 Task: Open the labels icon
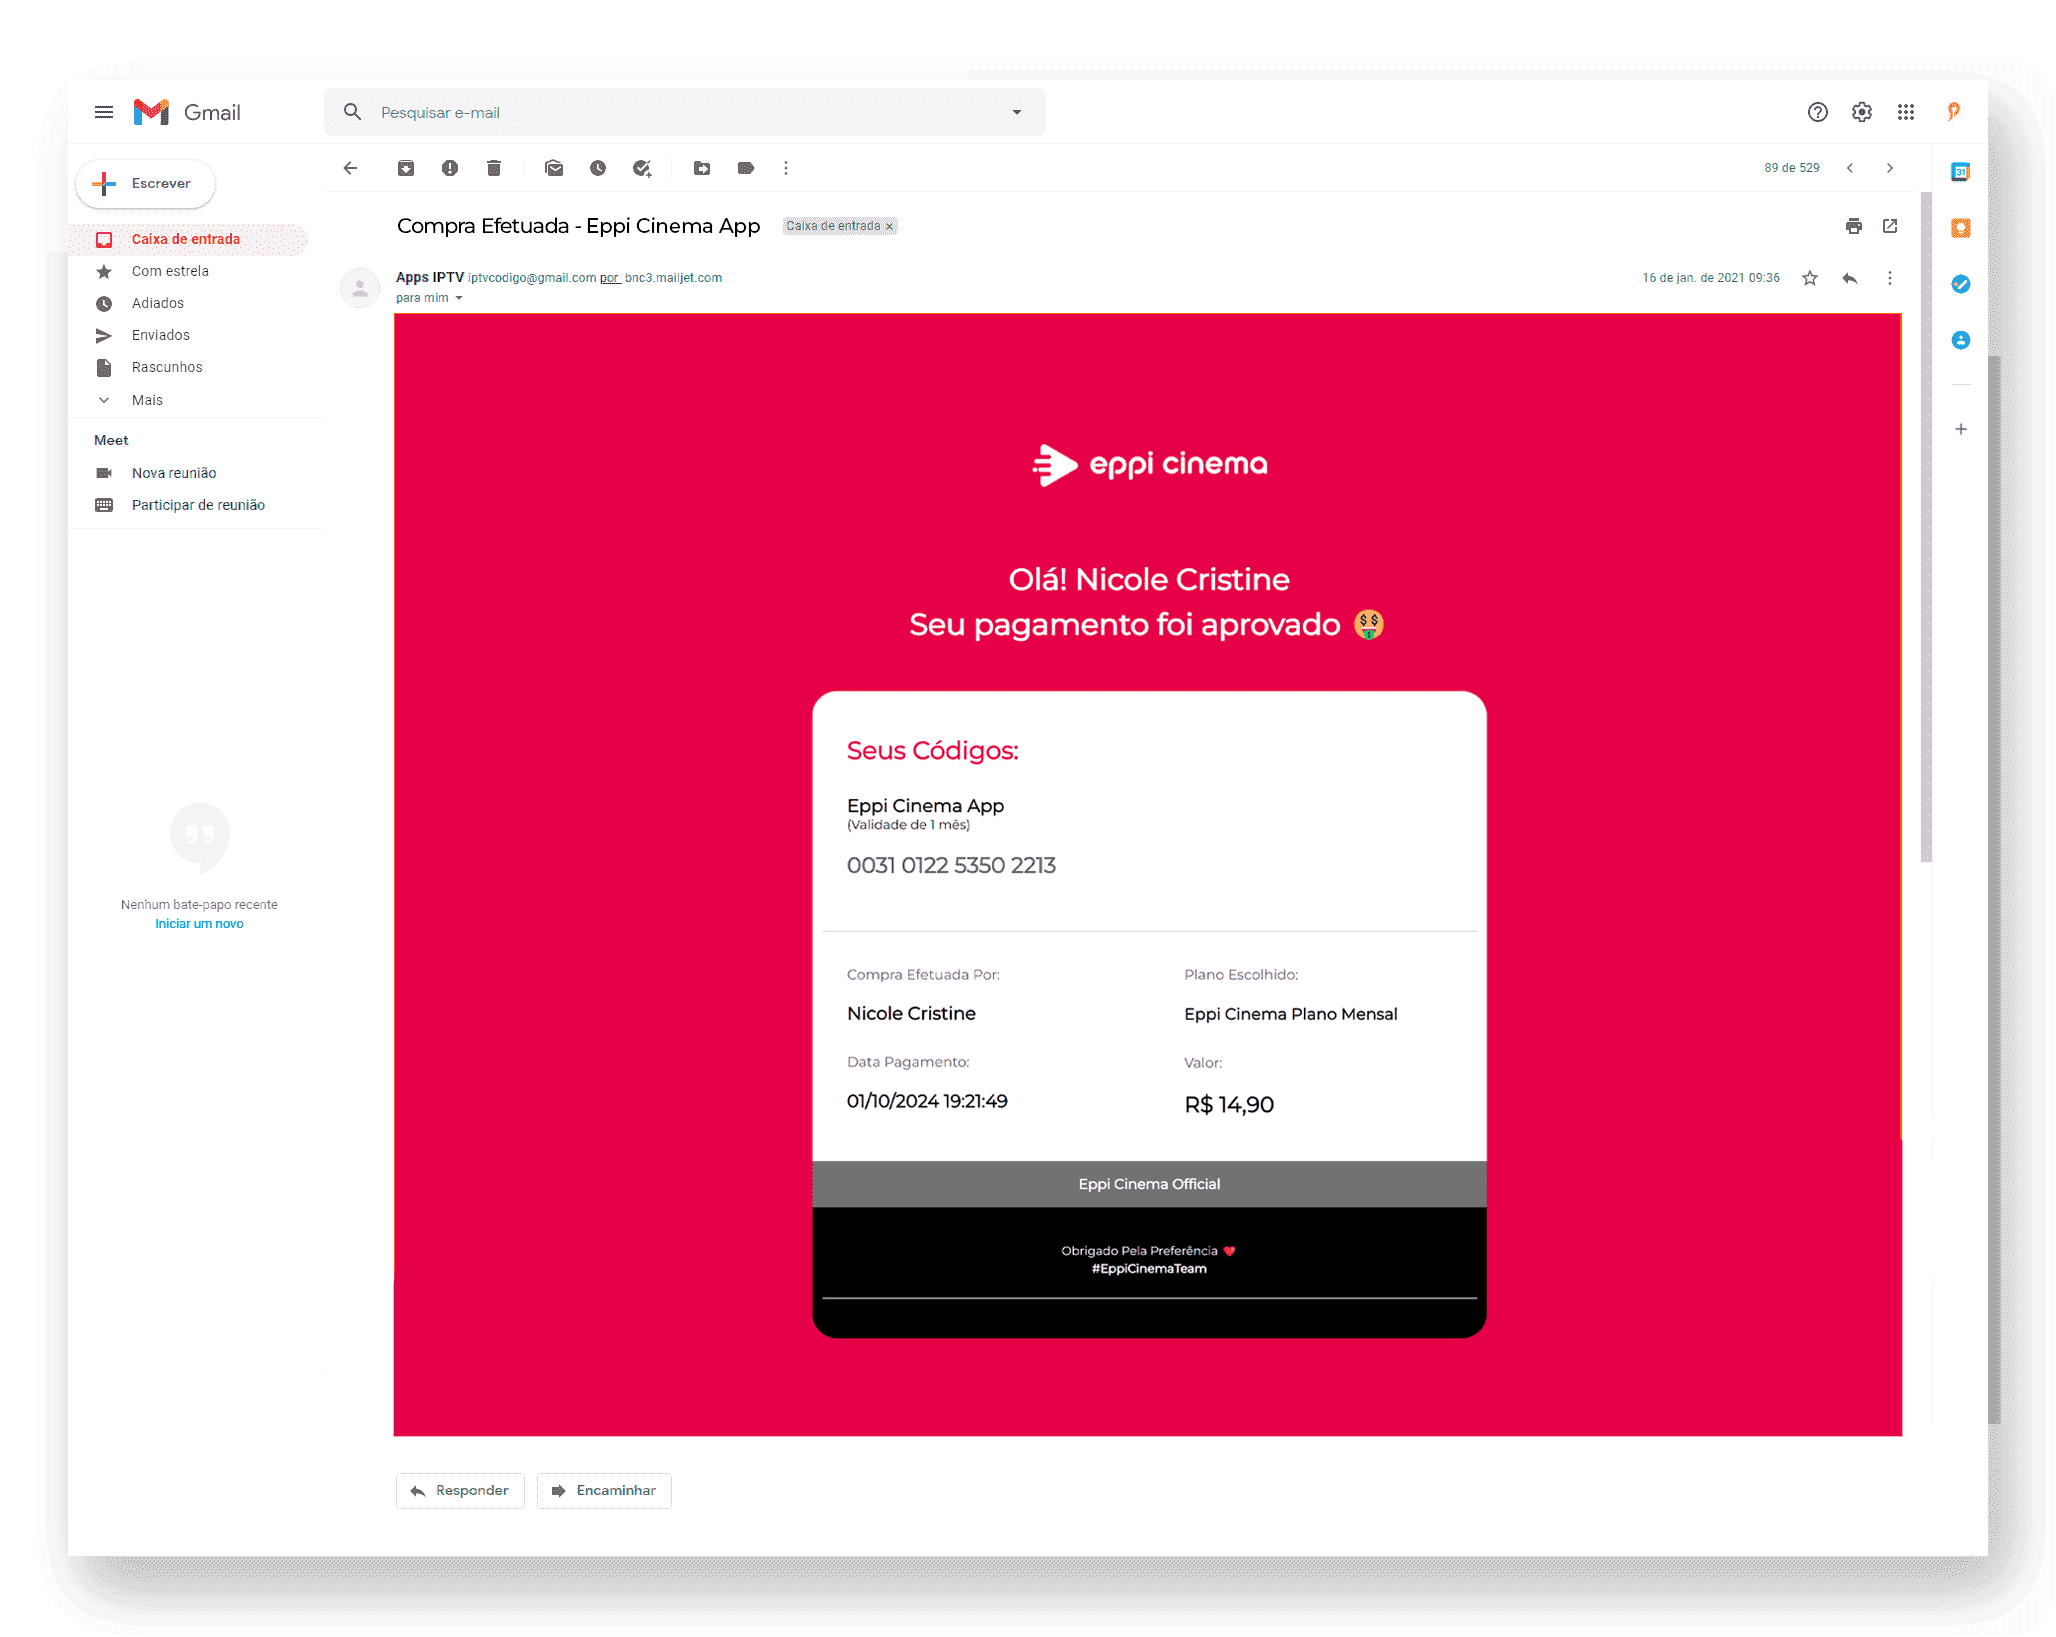(746, 168)
